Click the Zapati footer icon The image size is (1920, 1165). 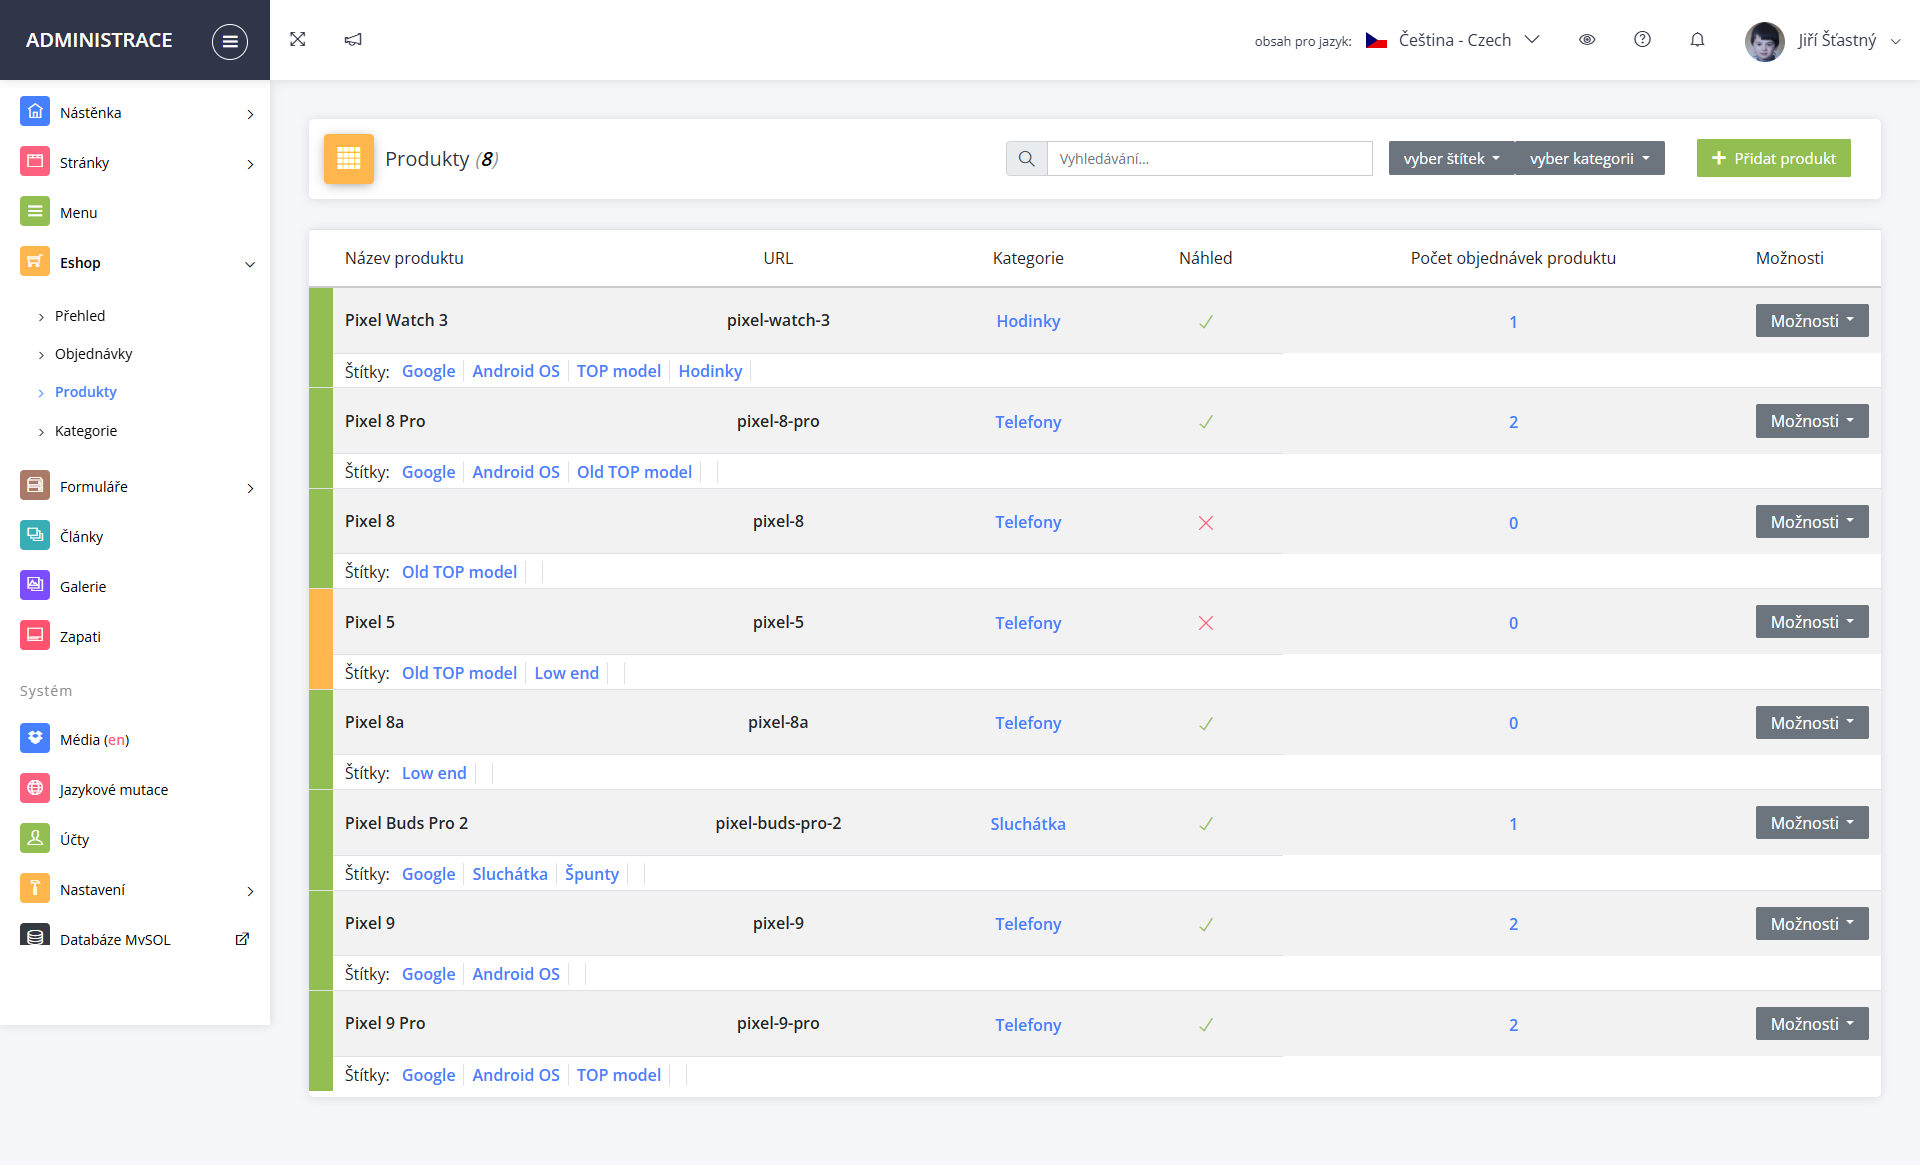click(x=35, y=635)
